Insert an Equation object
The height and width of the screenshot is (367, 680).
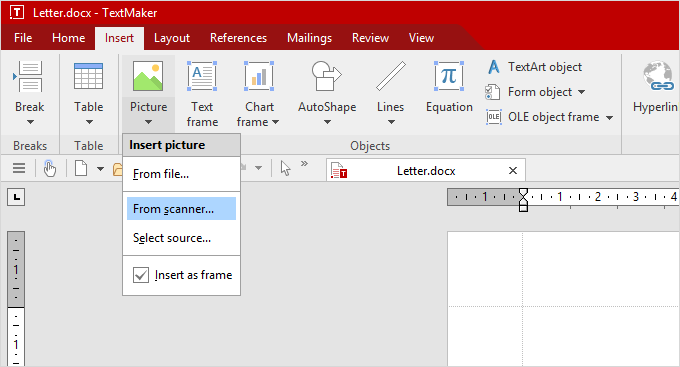pos(449,87)
